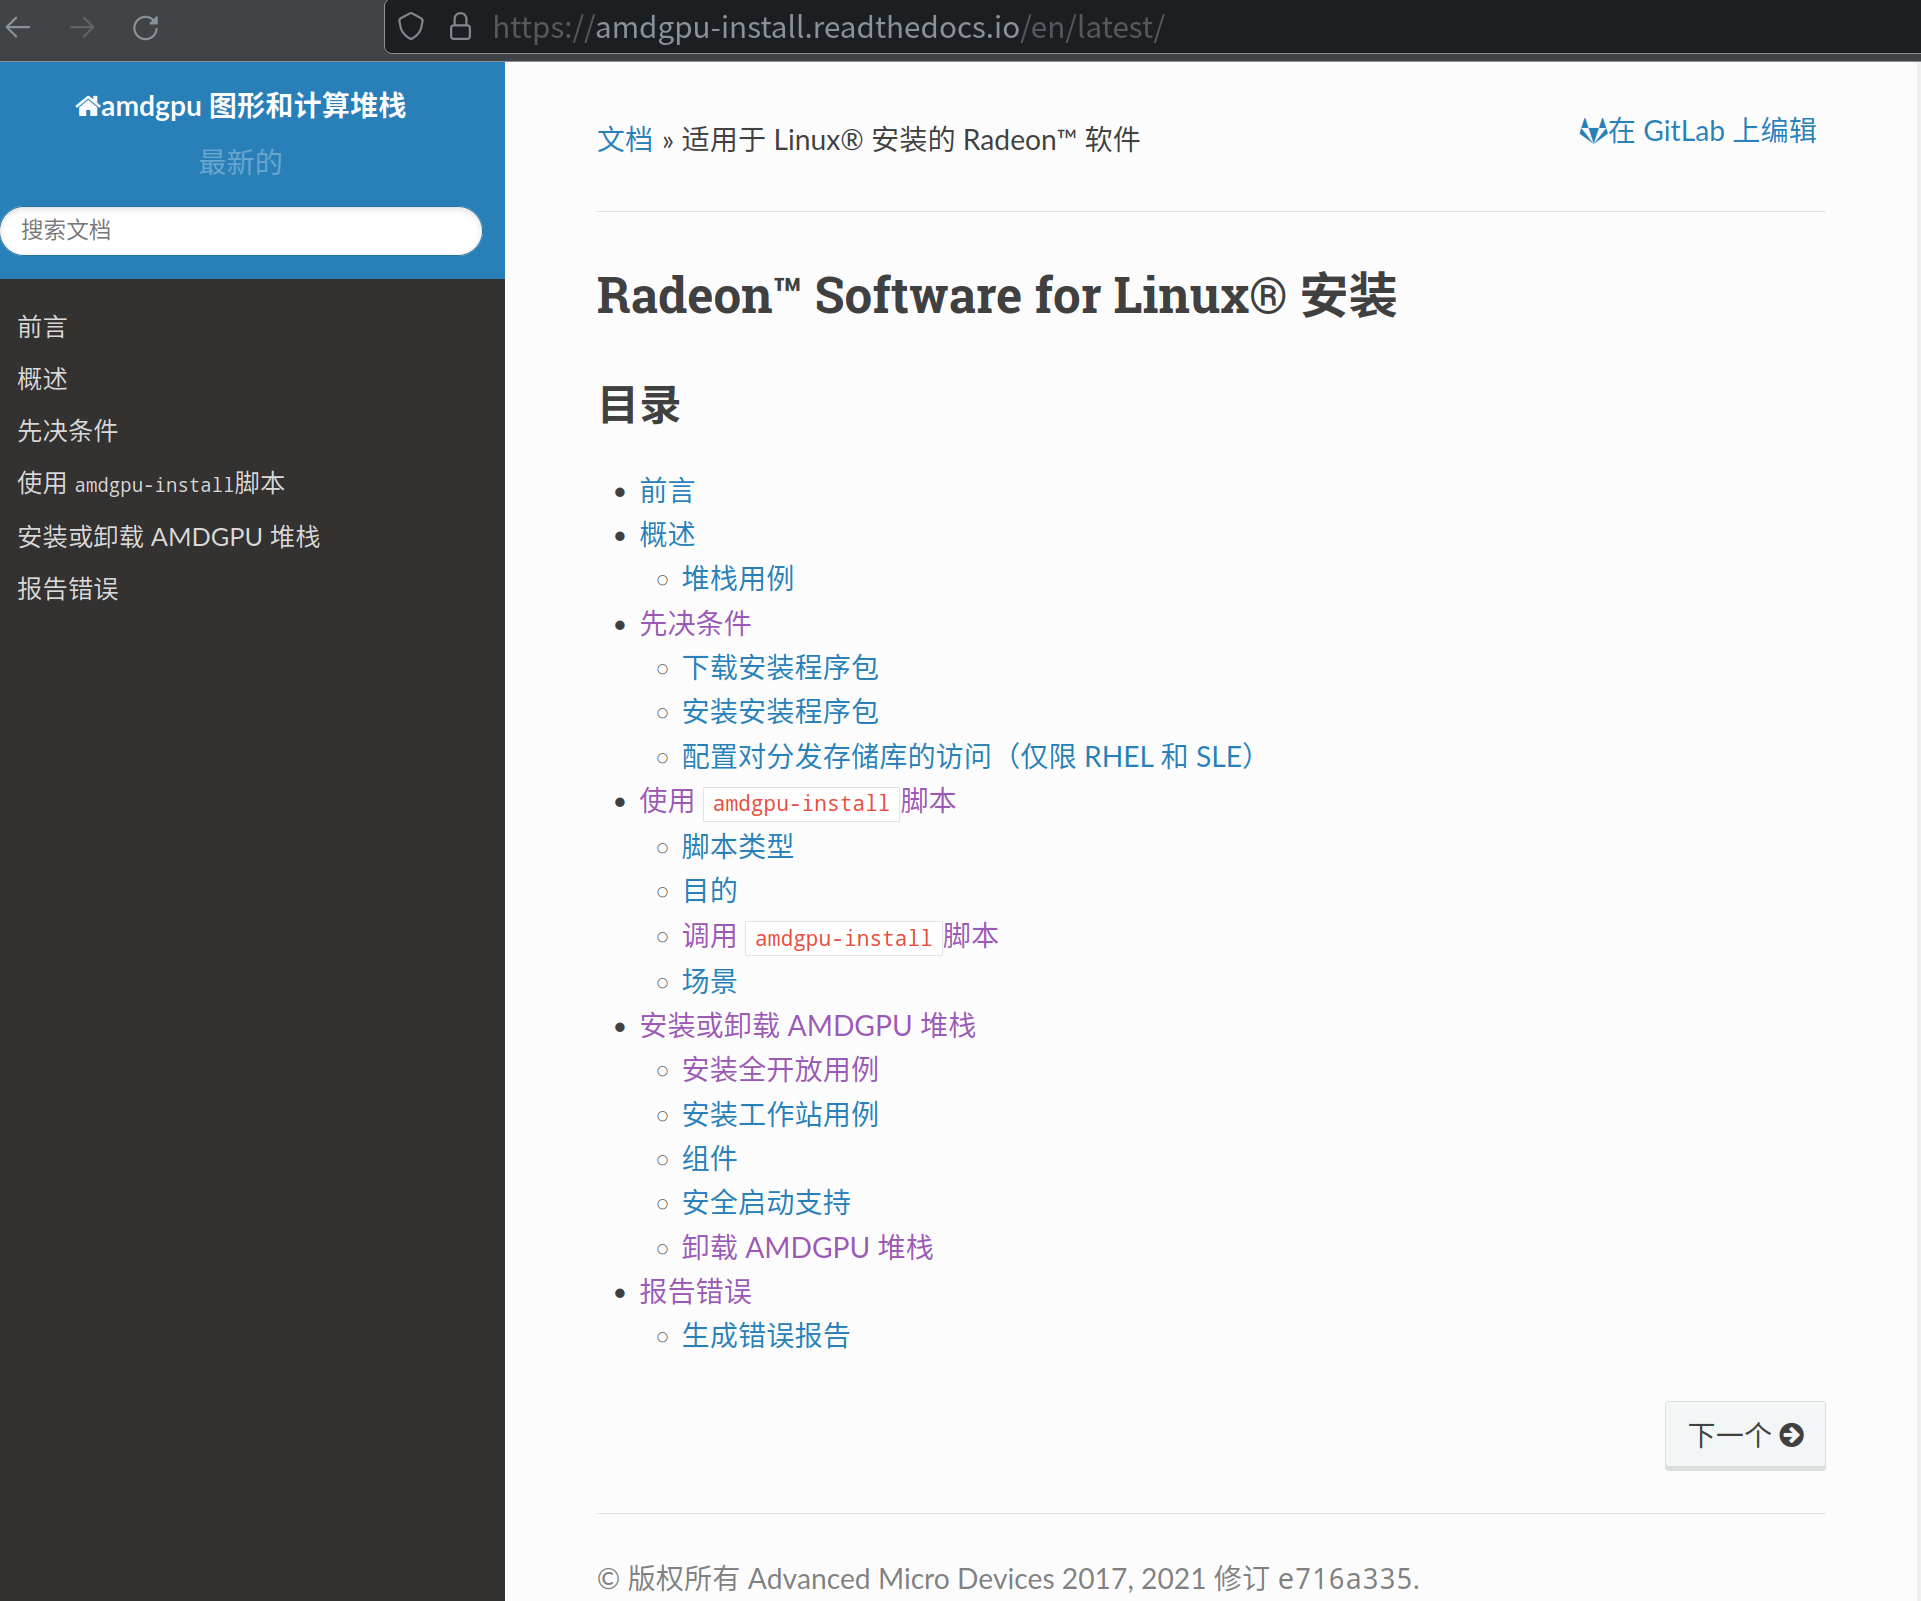Click in the 搜索文档 search field
Screen dimensions: 1921x1601
(x=241, y=231)
